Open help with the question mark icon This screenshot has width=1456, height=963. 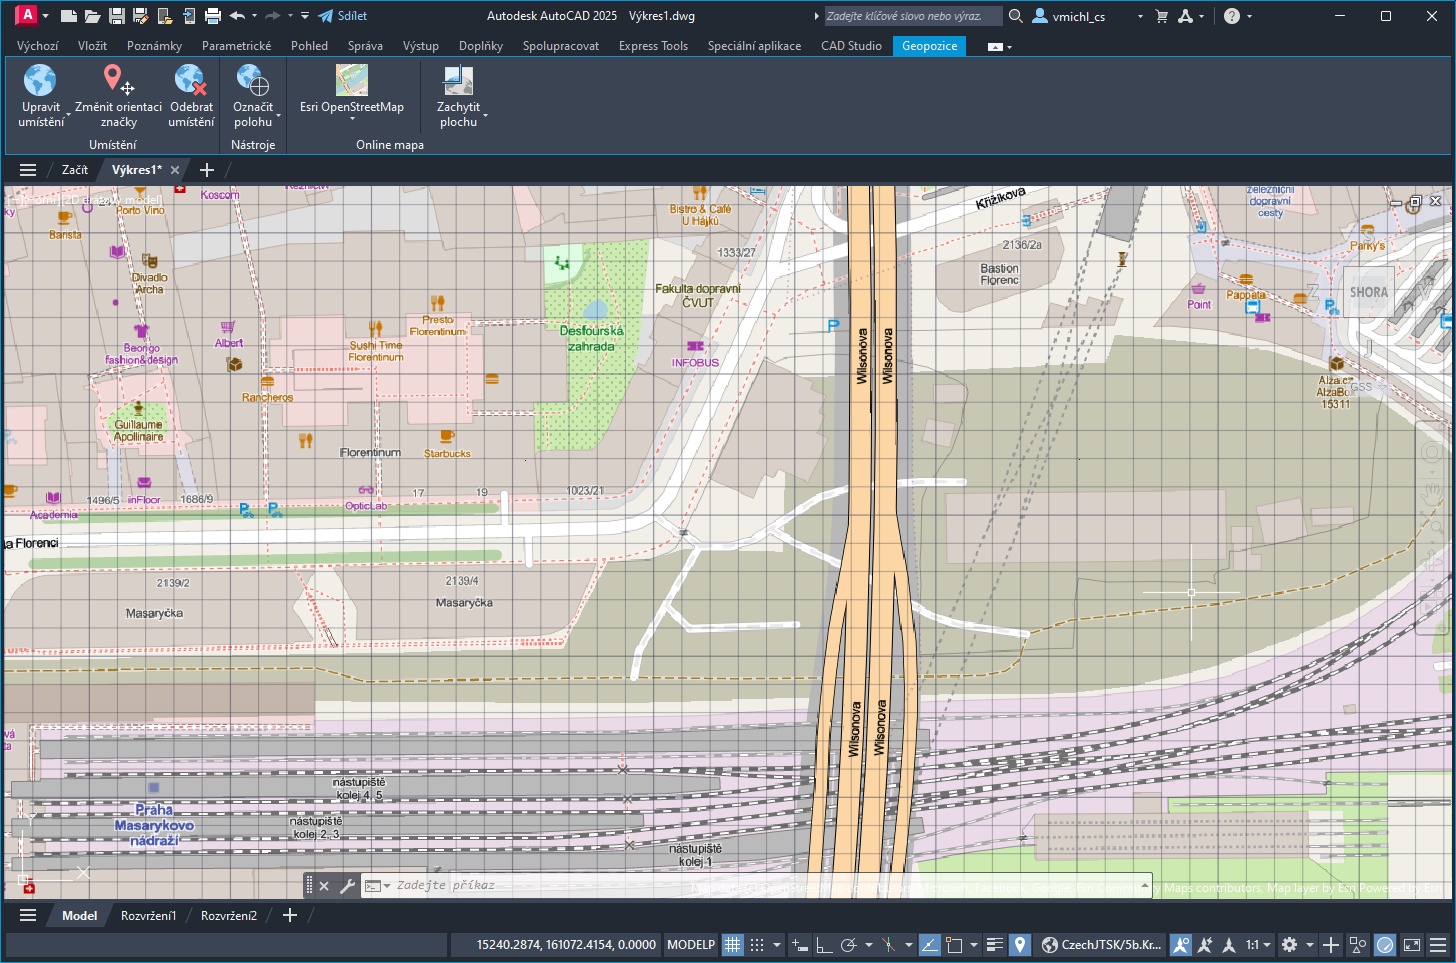(1232, 16)
